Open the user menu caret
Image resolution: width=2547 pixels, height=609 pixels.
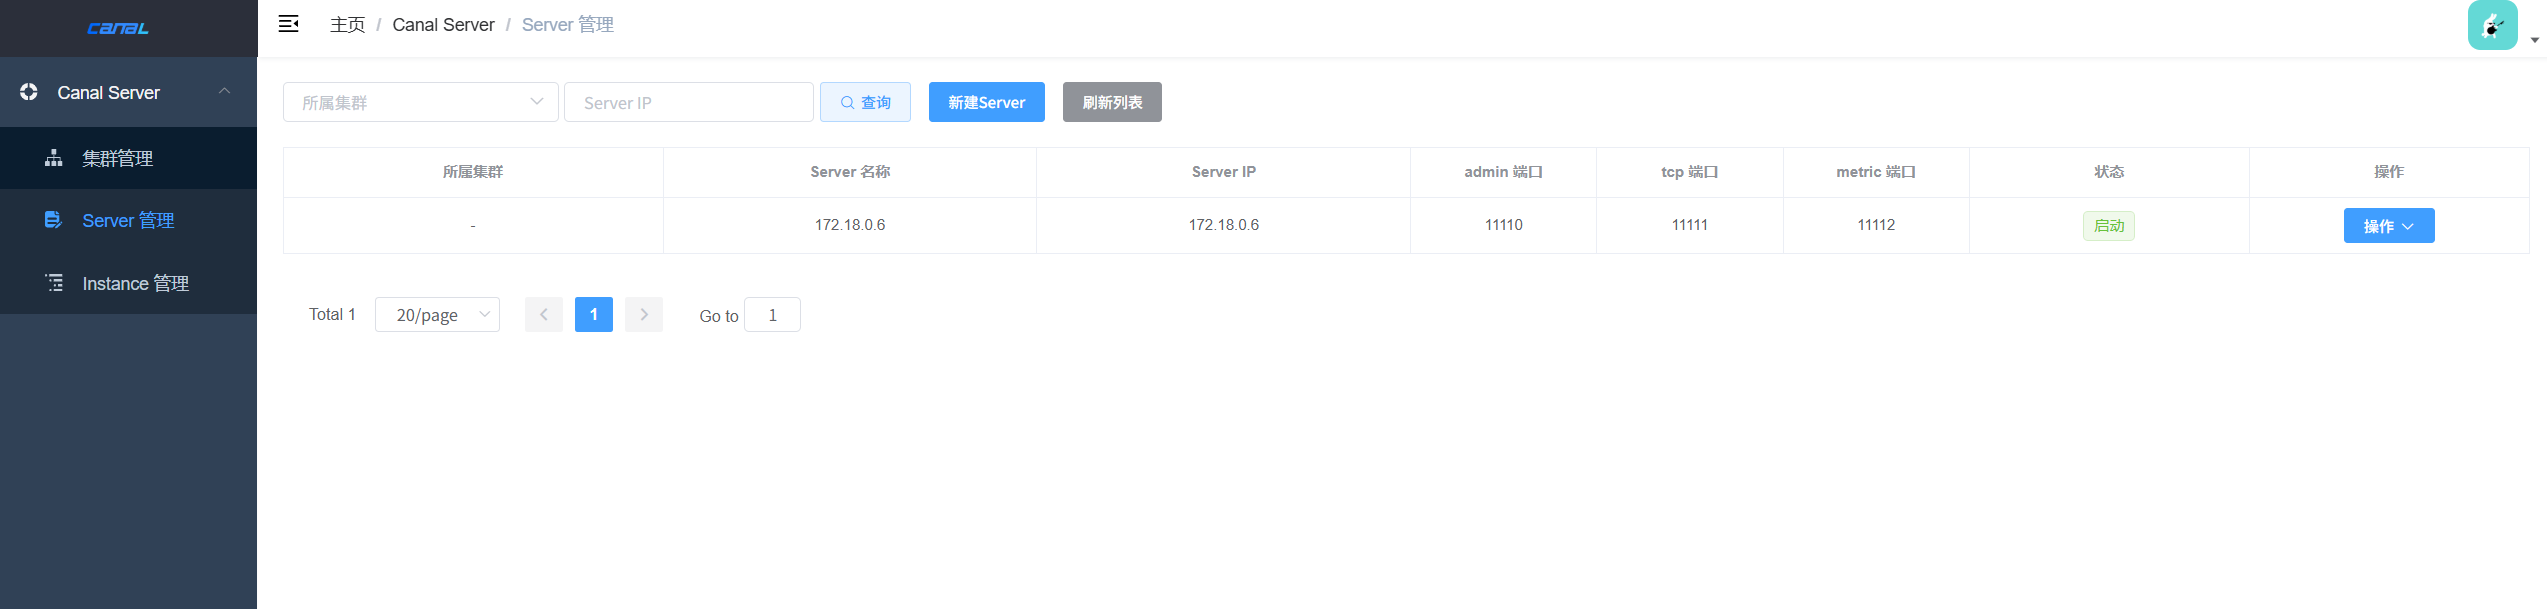tap(2534, 40)
